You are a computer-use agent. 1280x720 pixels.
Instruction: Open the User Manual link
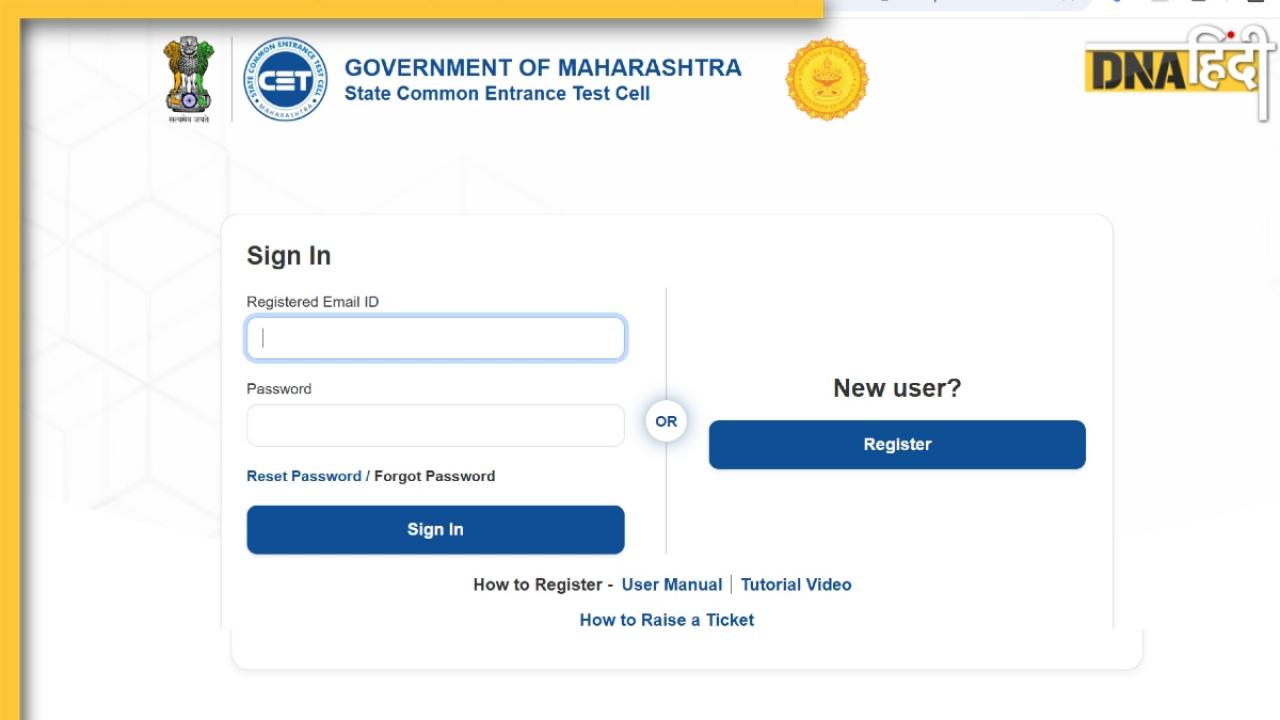coord(672,585)
